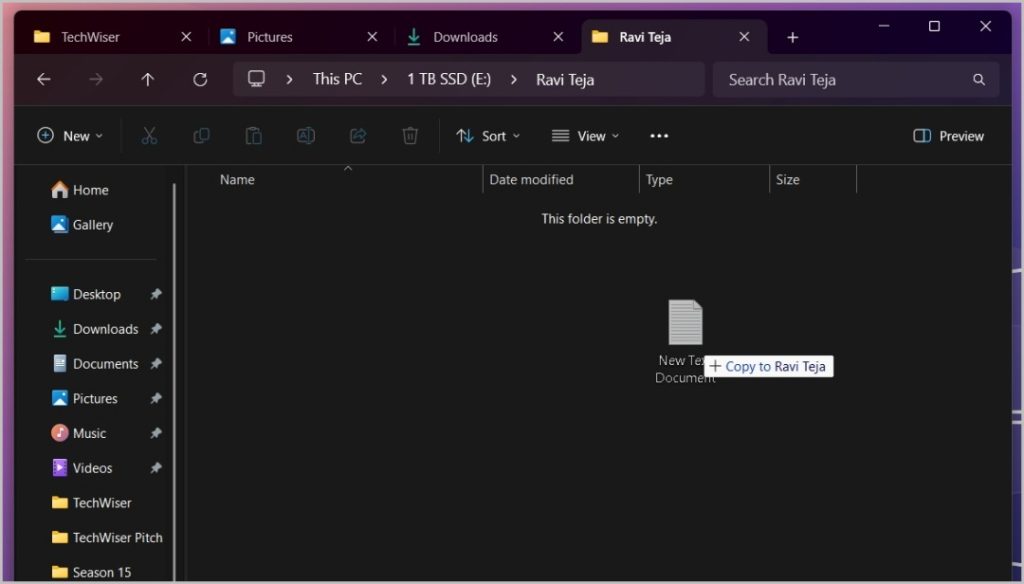Close the Downloads tab
This screenshot has width=1024, height=584.
[x=558, y=37]
